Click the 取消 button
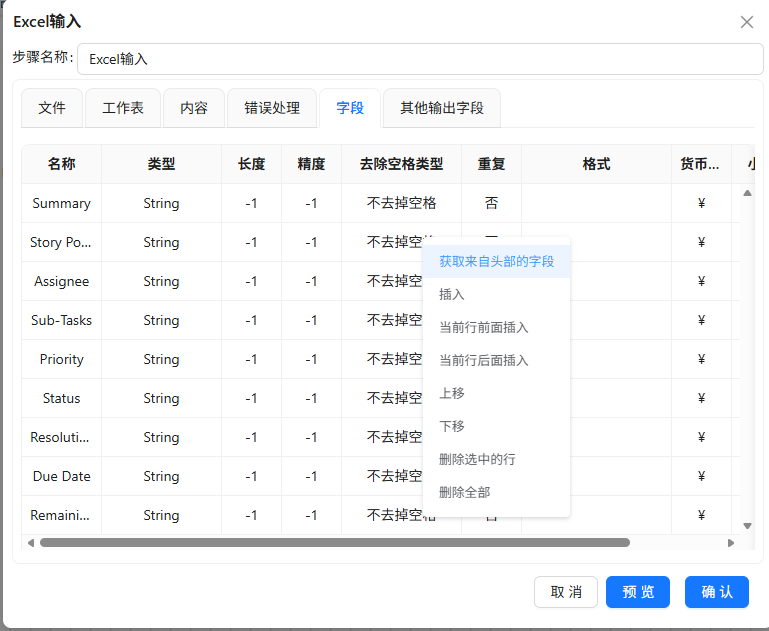769x631 pixels. coord(566,592)
